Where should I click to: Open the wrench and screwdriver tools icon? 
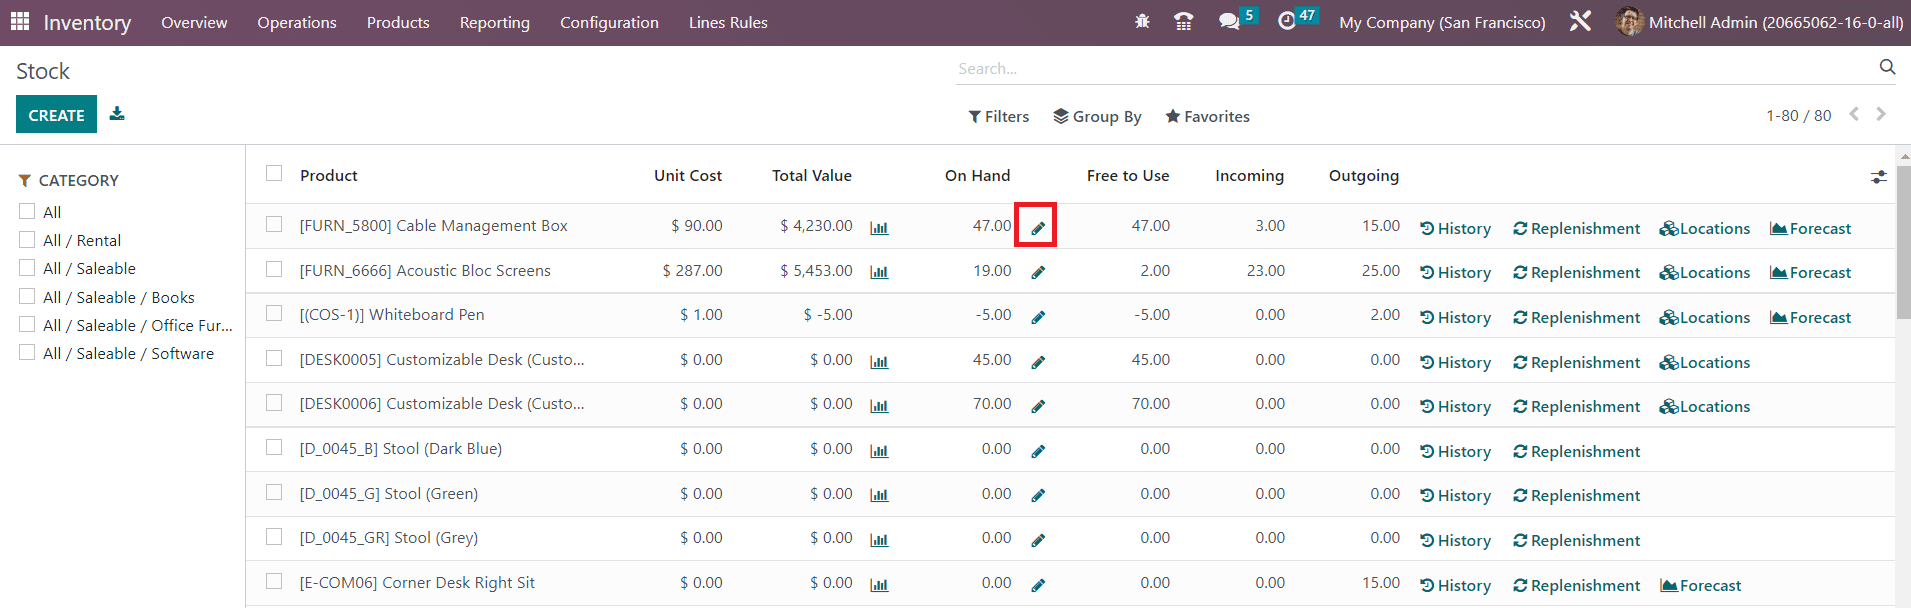(1580, 22)
